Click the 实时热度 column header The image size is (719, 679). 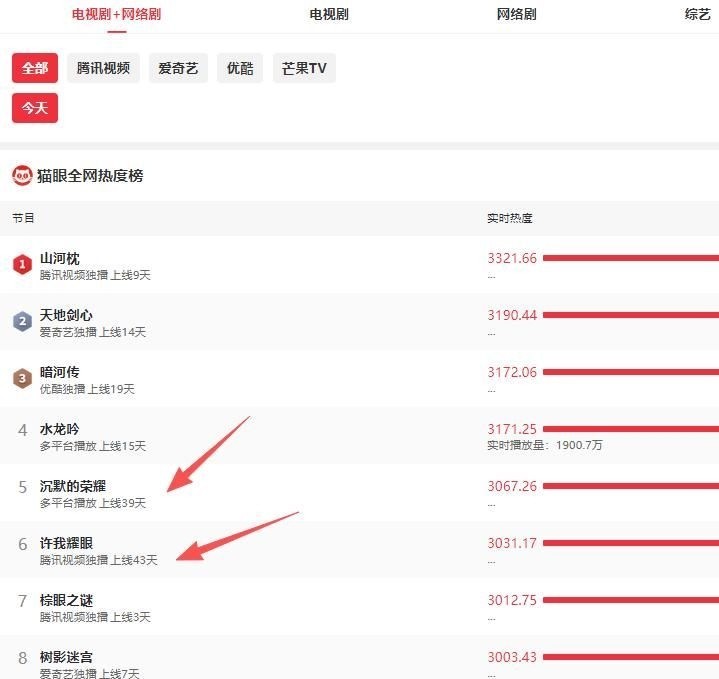[x=510, y=218]
